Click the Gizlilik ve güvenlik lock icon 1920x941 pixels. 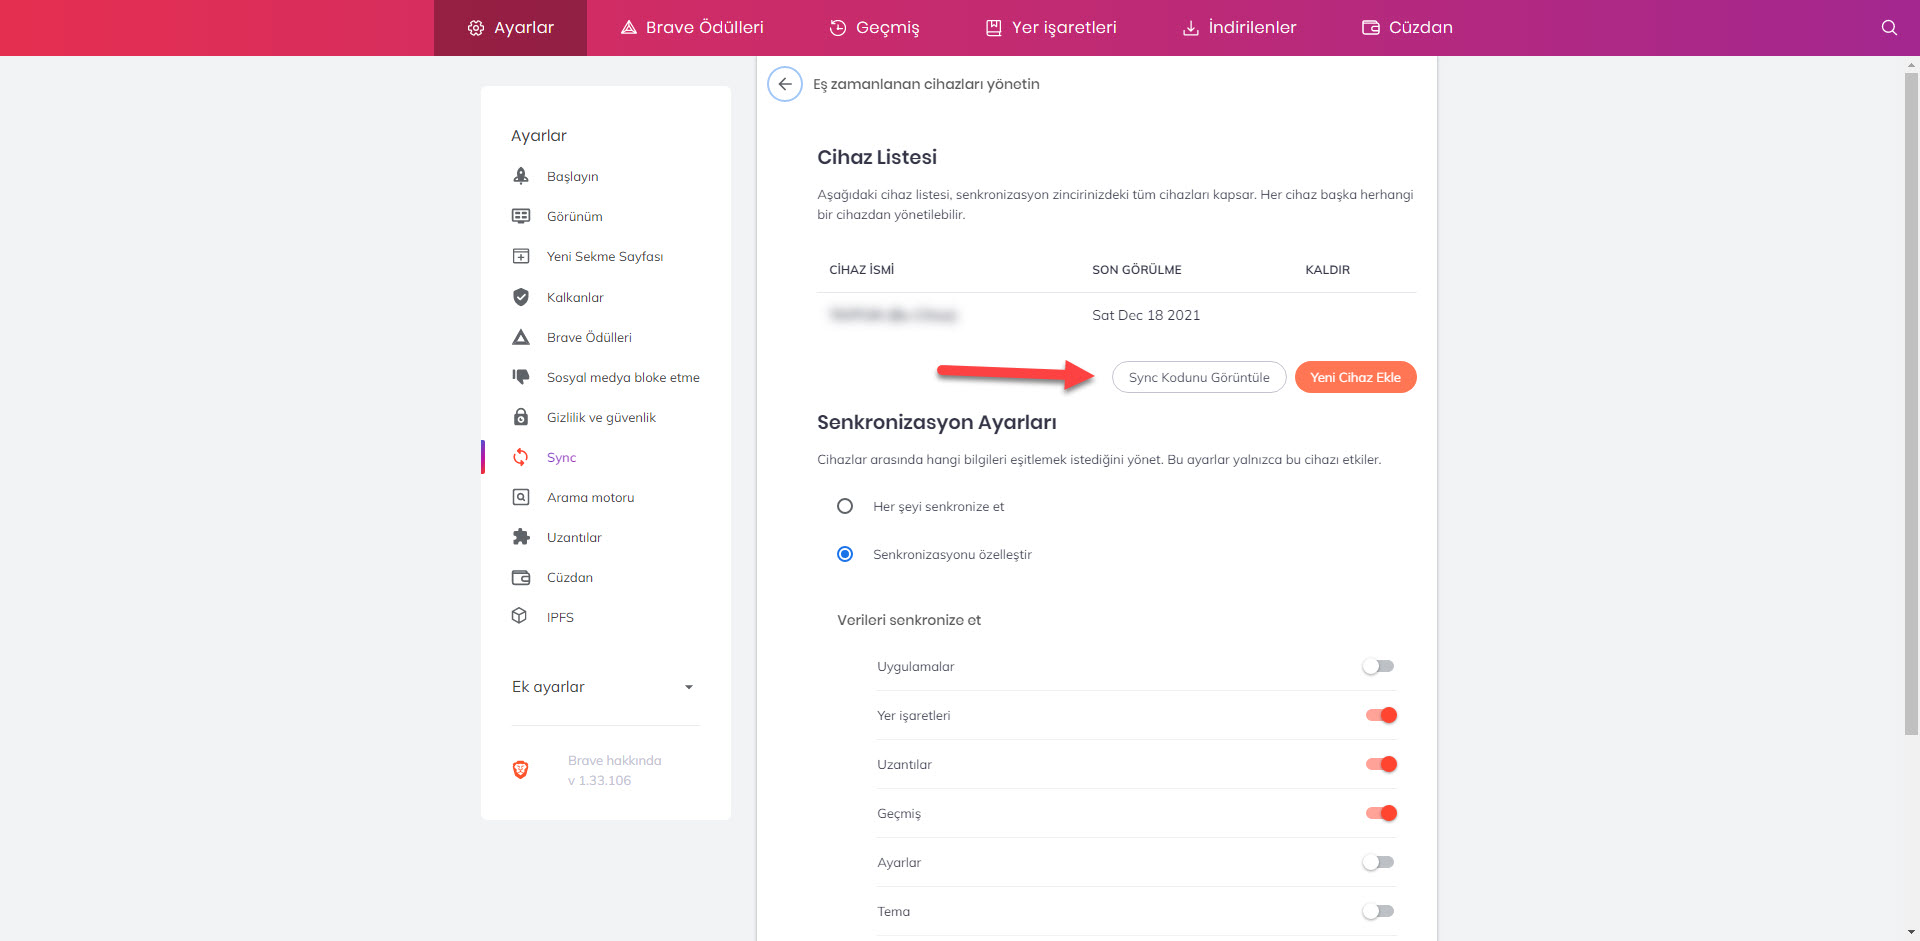(521, 417)
